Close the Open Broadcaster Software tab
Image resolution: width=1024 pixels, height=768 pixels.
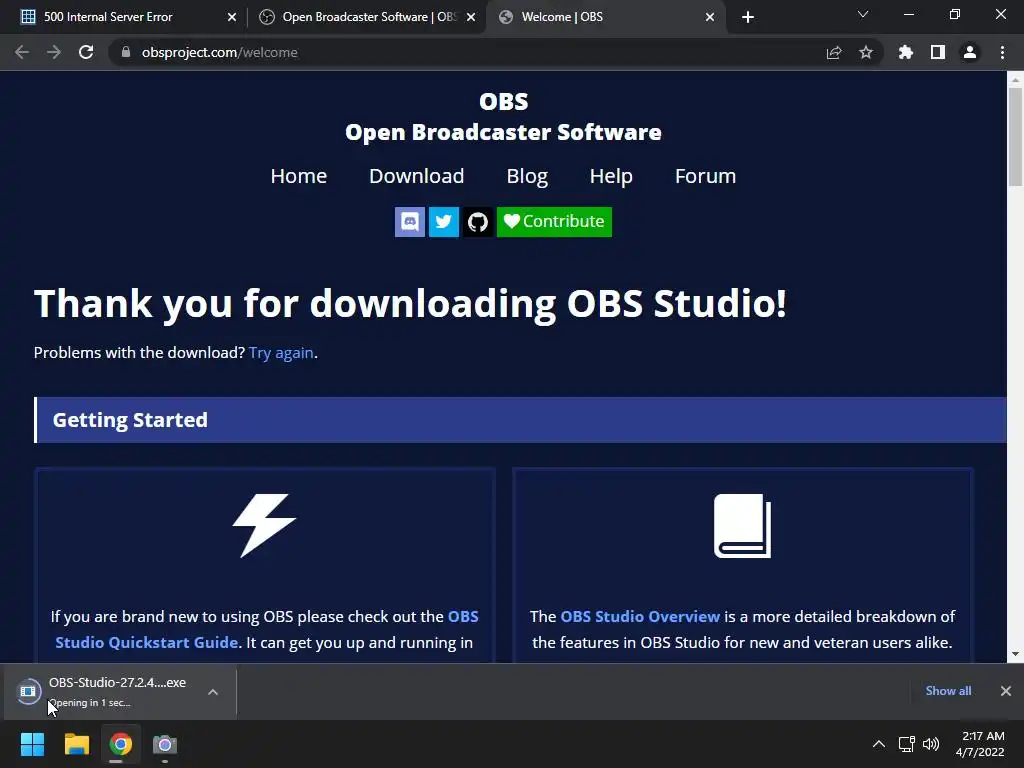pyautogui.click(x=471, y=17)
